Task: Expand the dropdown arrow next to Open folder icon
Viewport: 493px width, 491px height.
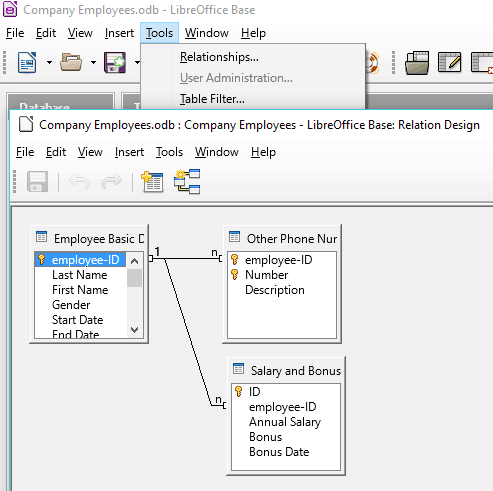Action: click(93, 62)
